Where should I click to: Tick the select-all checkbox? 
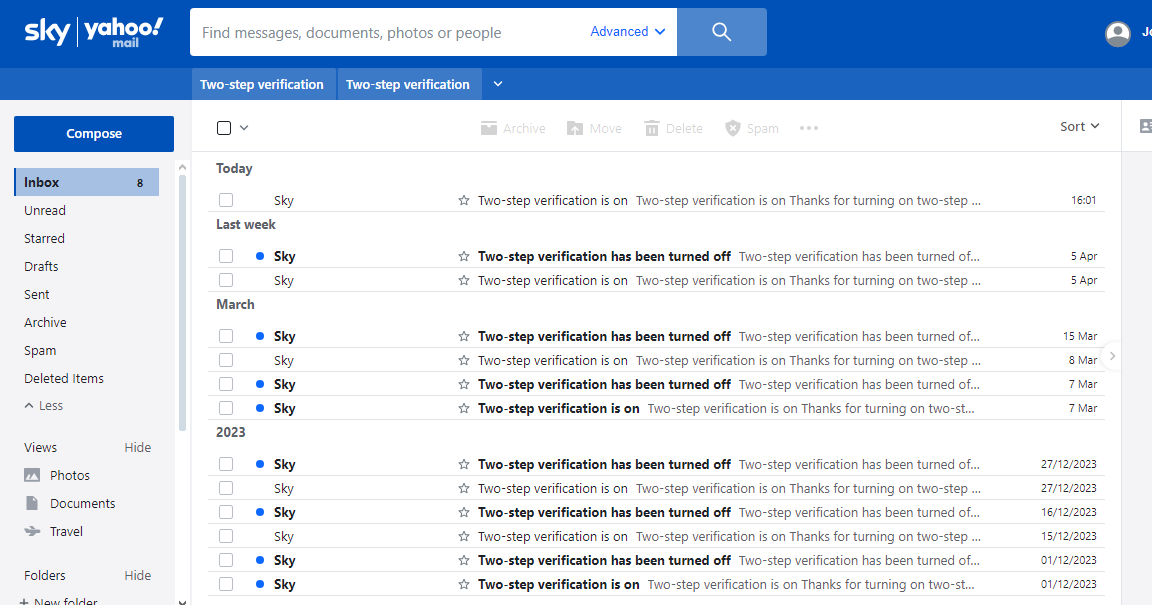224,128
